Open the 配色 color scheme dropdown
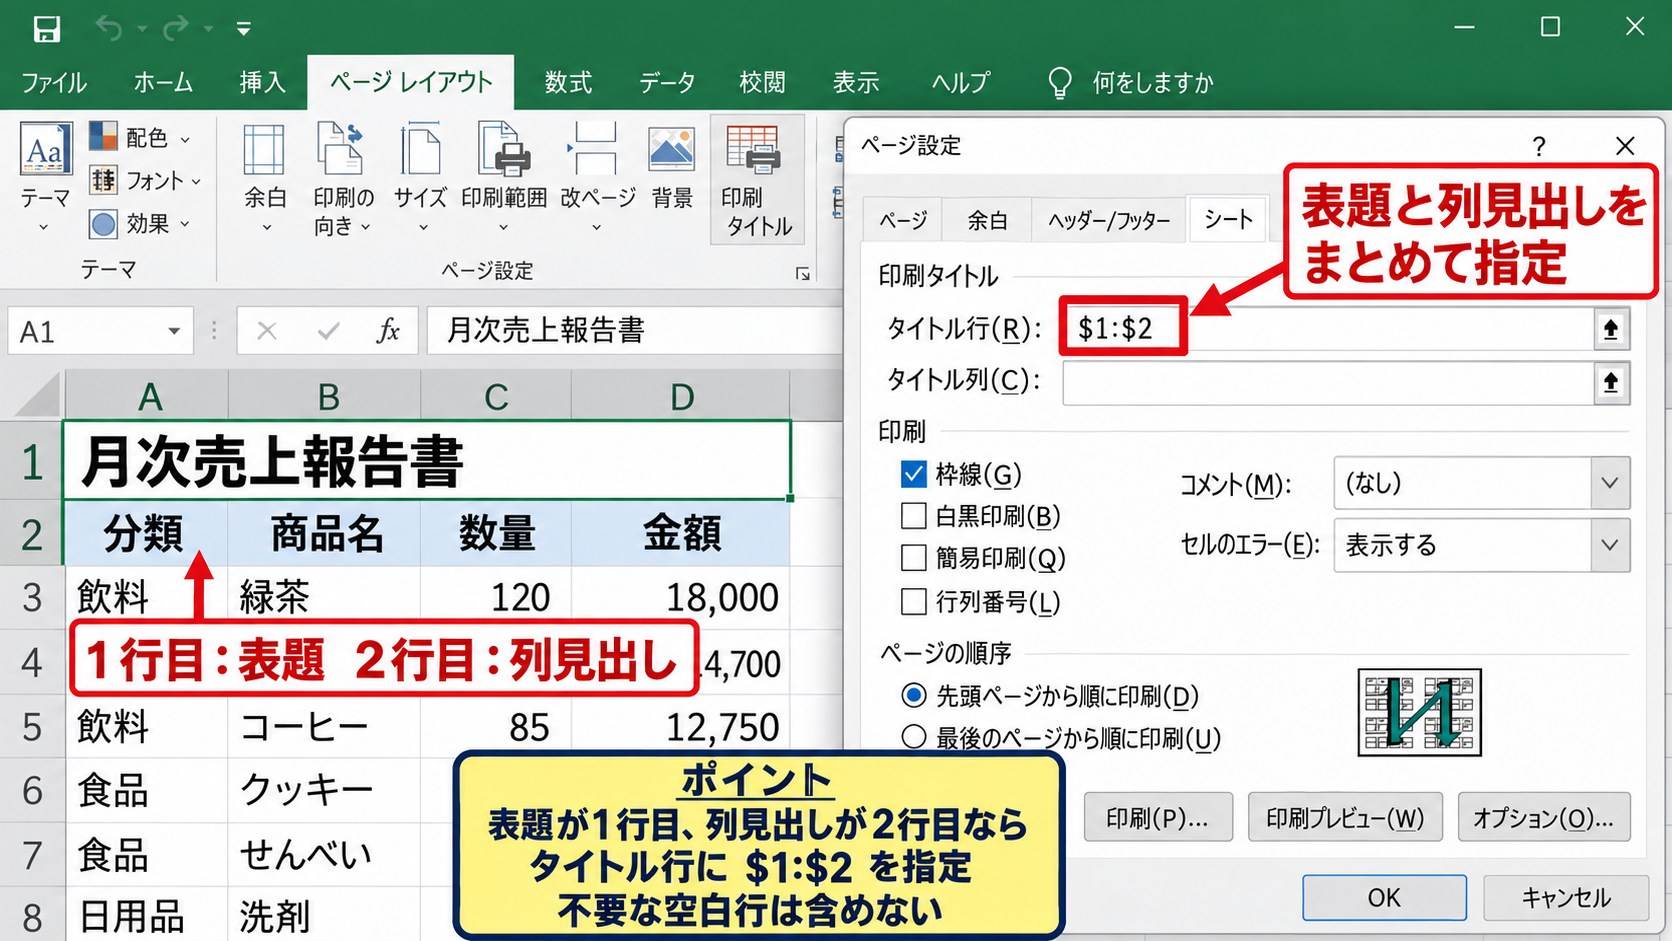Viewport: 1672px width, 941px height. pyautogui.click(x=140, y=137)
